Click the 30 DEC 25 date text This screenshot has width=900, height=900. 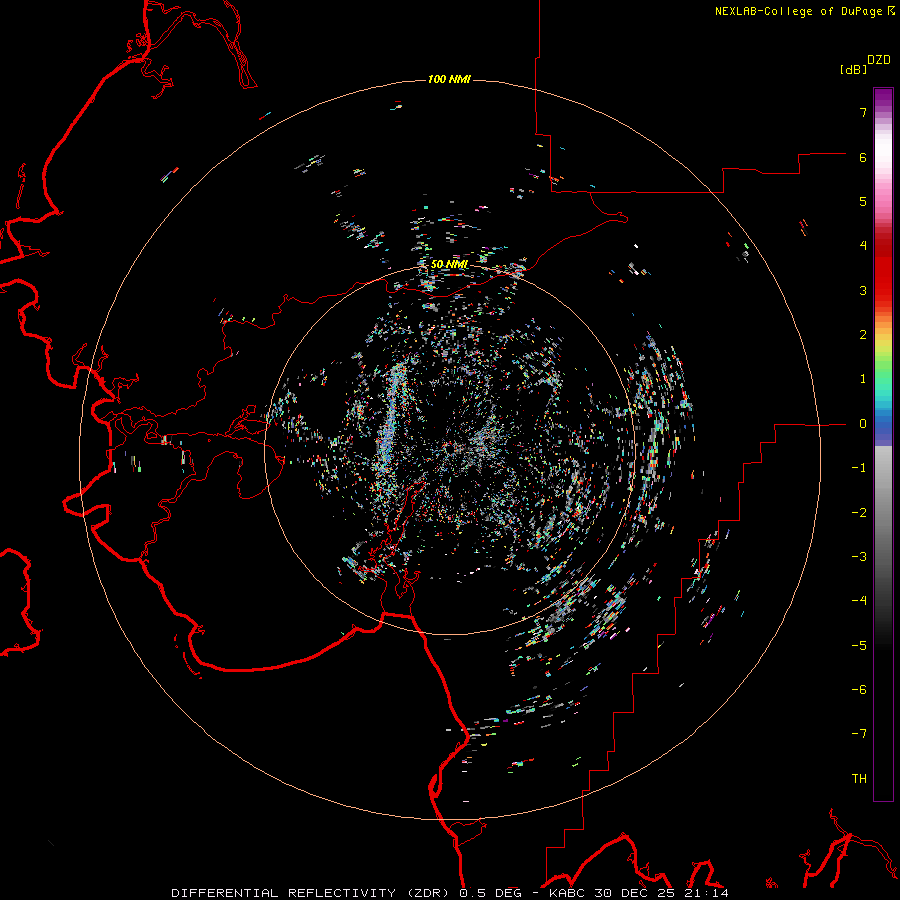(637, 893)
